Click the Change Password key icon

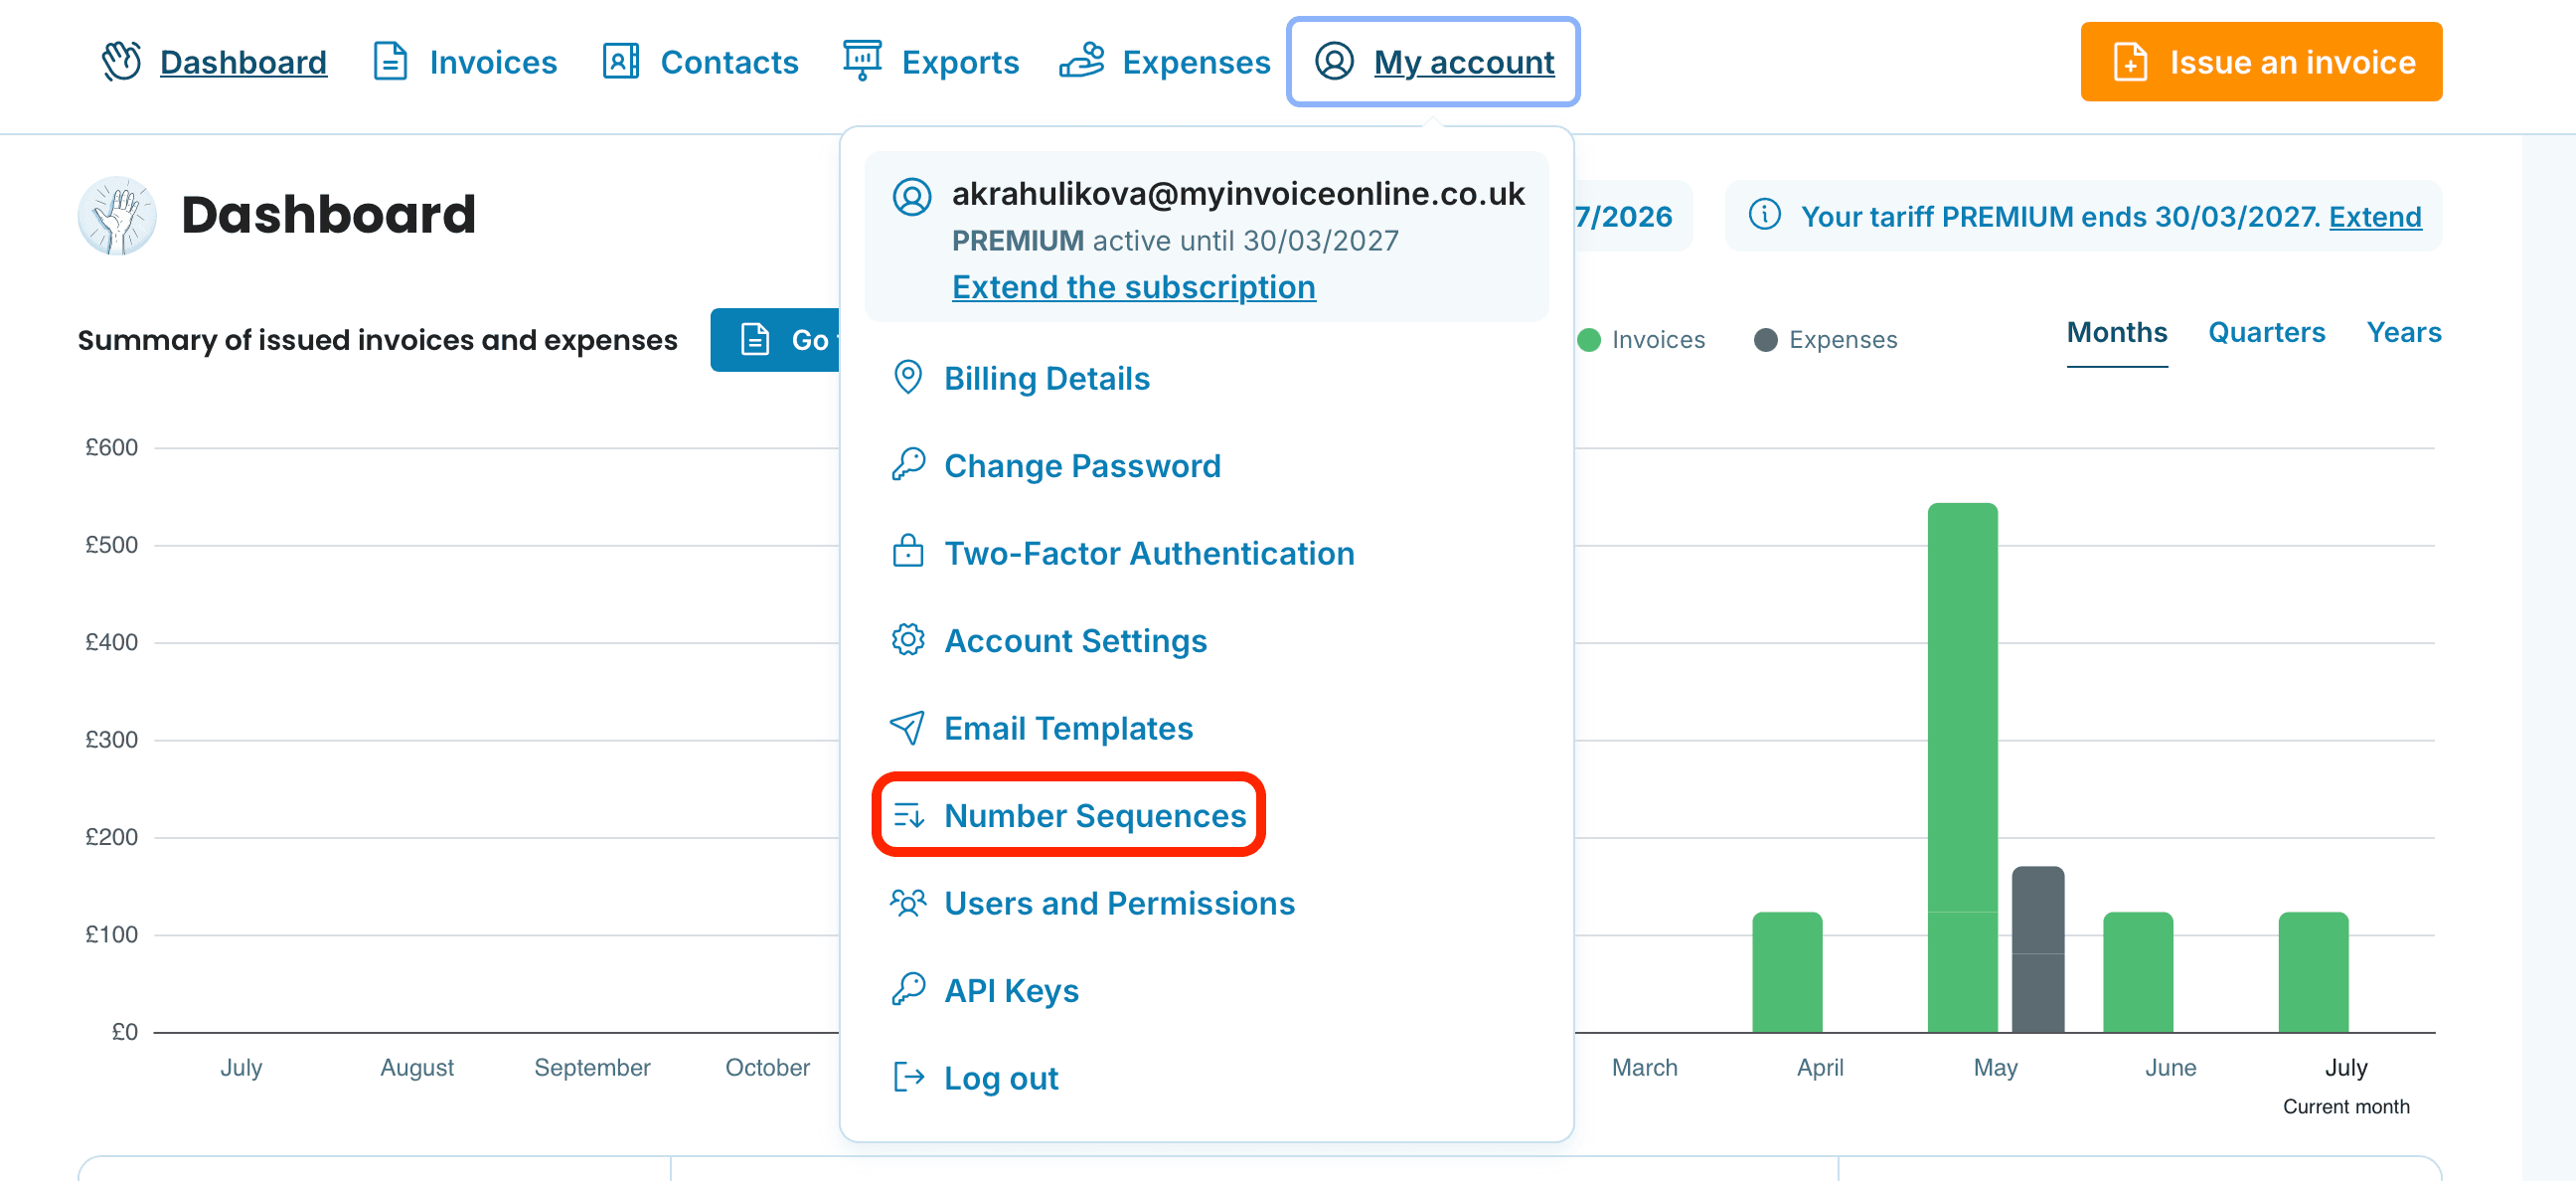908,465
